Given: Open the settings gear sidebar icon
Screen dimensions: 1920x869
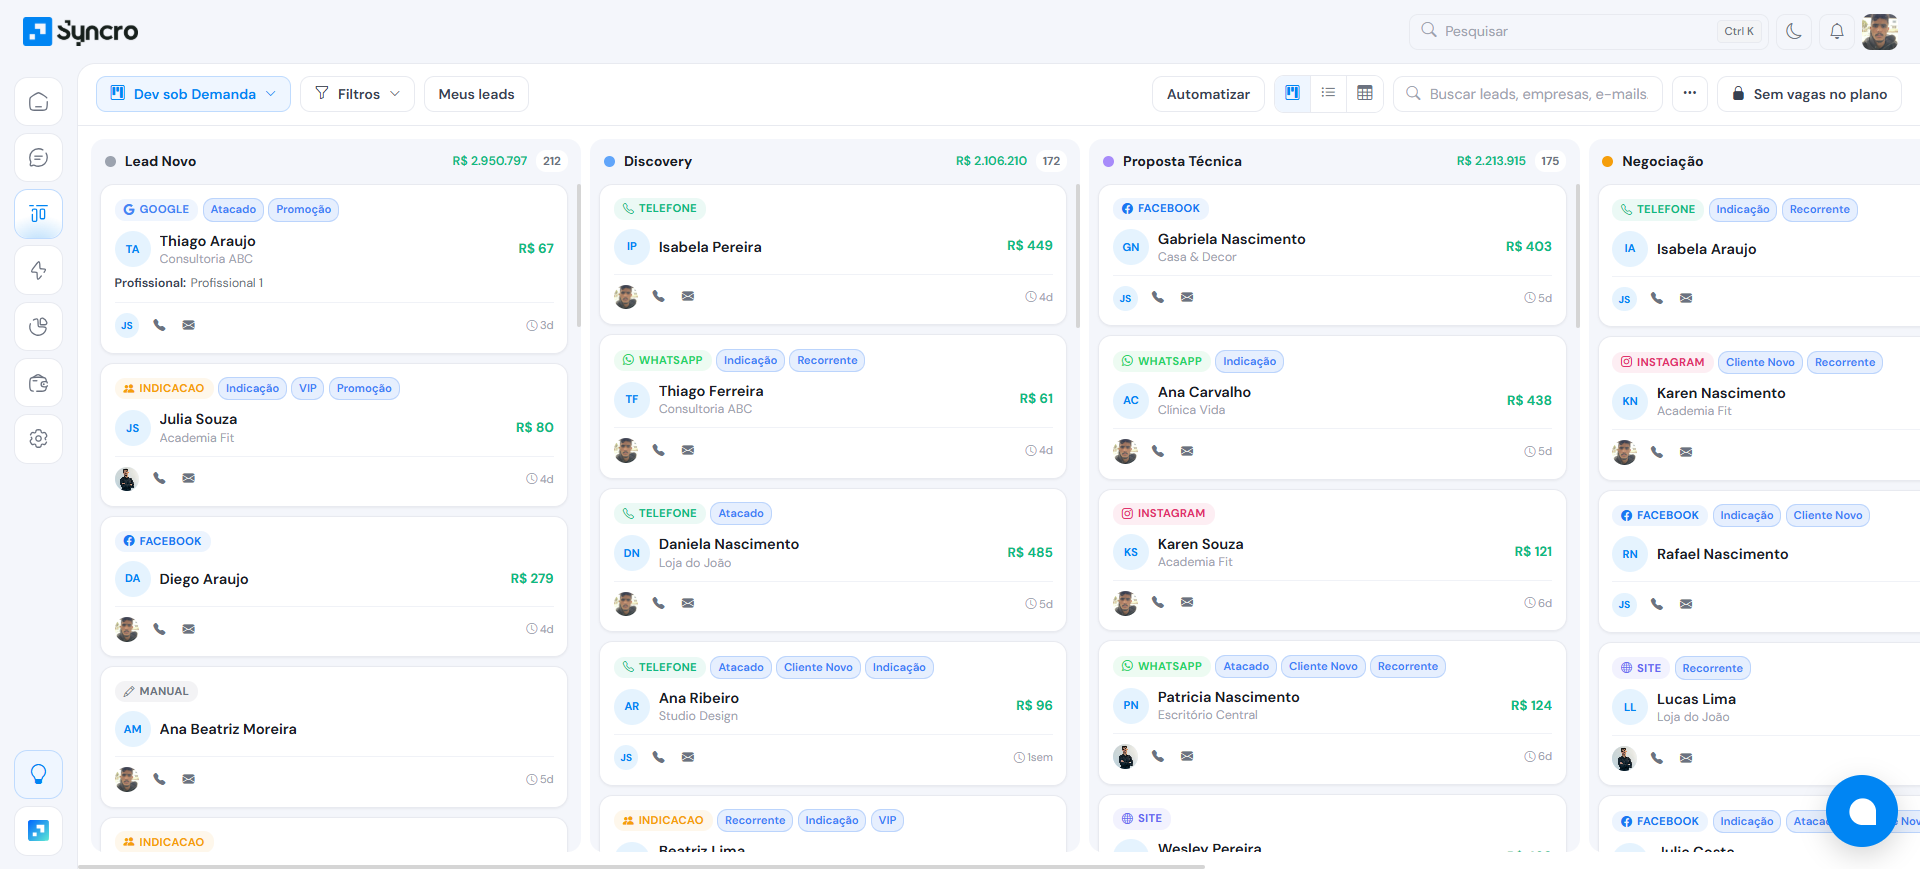Looking at the screenshot, I should point(38,439).
